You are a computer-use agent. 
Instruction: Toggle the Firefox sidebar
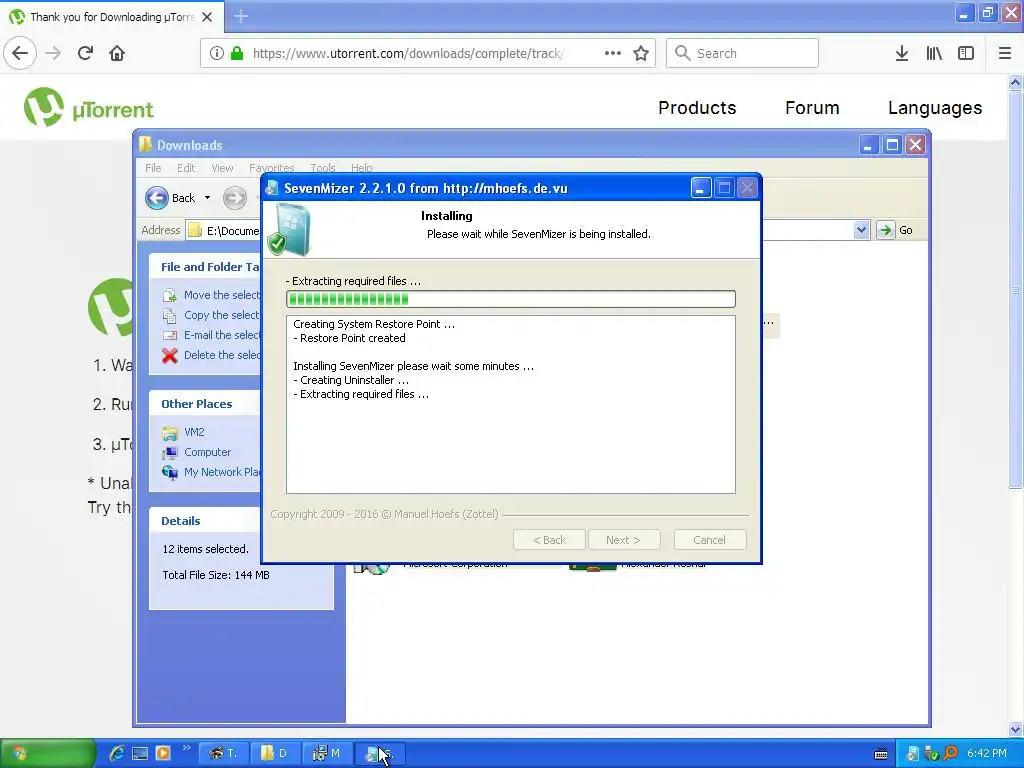point(966,53)
